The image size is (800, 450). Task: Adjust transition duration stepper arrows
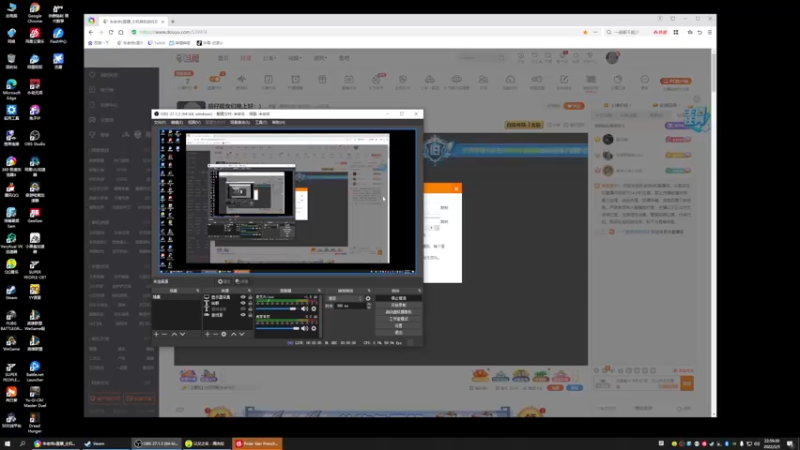(x=369, y=306)
